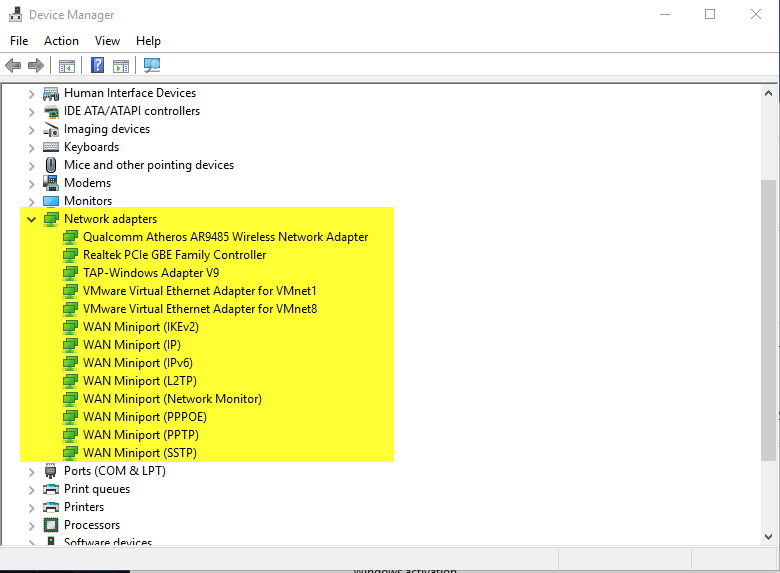The image size is (780, 573).
Task: Expand the Keyboards node
Action: coord(31,148)
